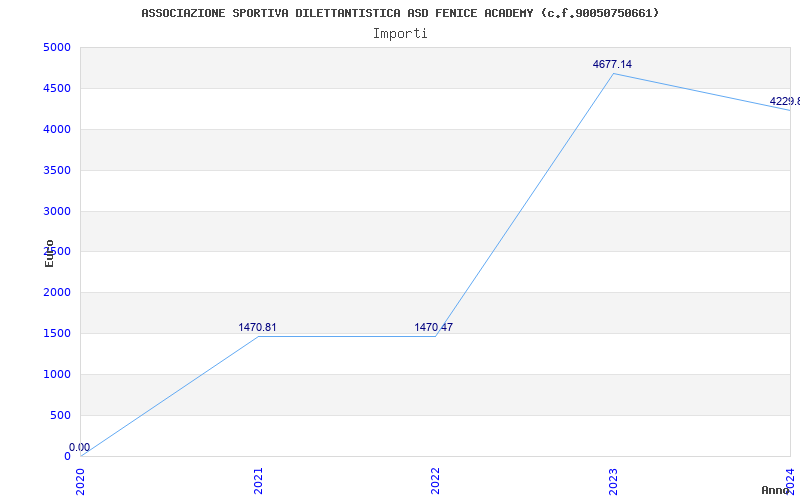Click the 2022 x-axis label
Image resolution: width=800 pixels, height=500 pixels.
[x=435, y=481]
